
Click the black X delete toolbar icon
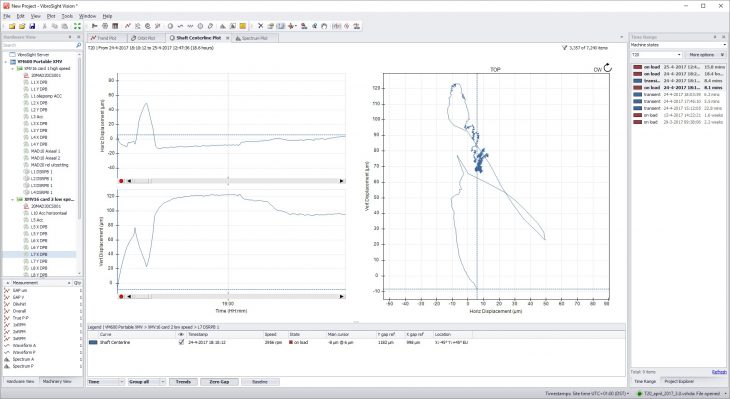(260, 26)
